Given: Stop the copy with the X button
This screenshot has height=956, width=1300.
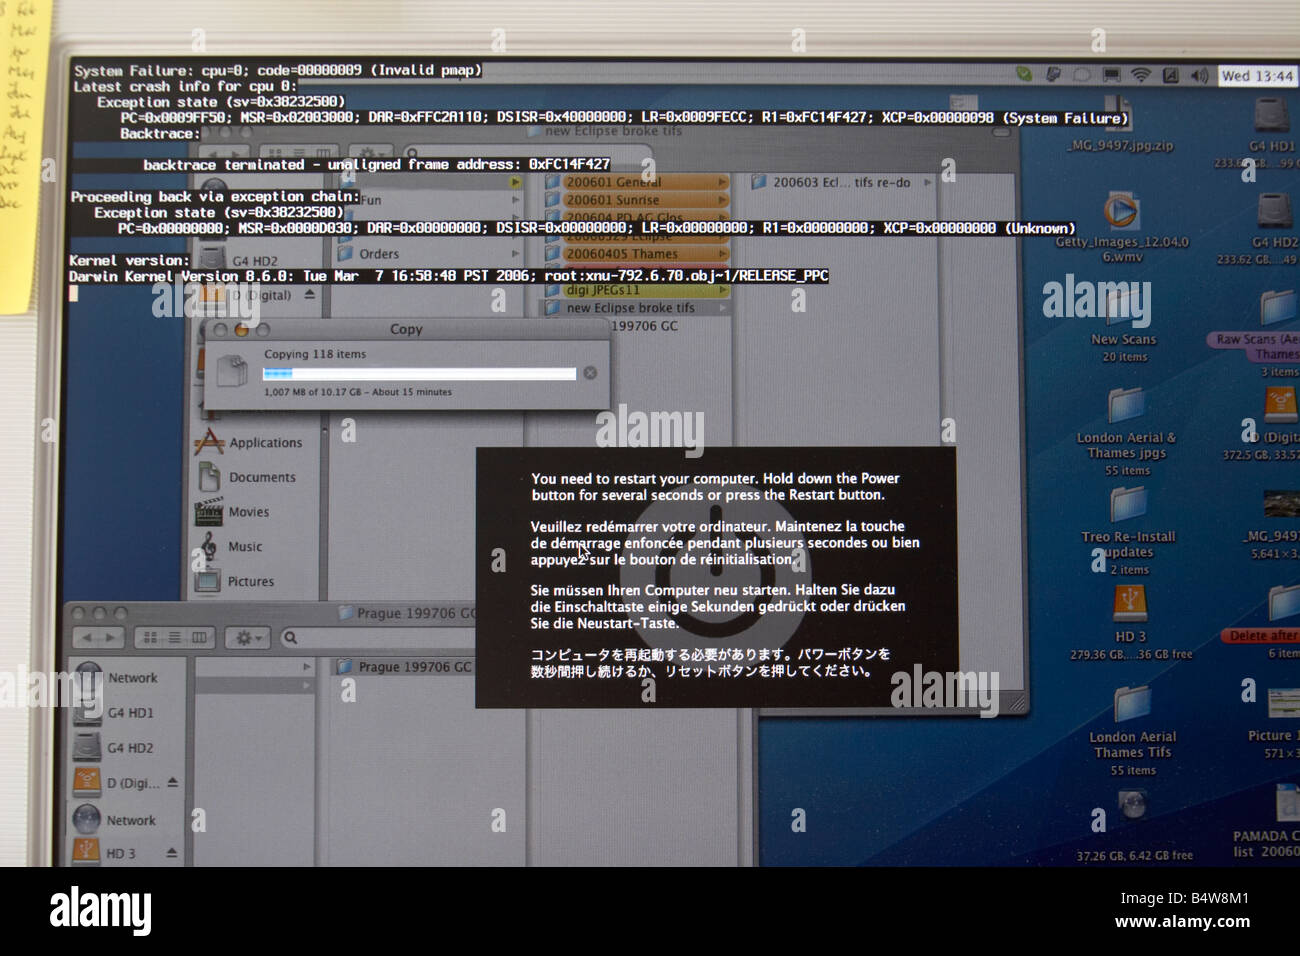Looking at the screenshot, I should 590,373.
